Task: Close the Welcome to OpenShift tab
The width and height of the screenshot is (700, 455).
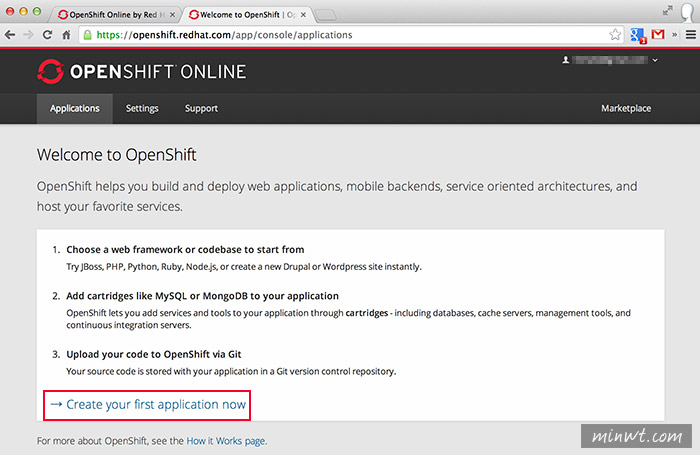Action: [x=303, y=15]
